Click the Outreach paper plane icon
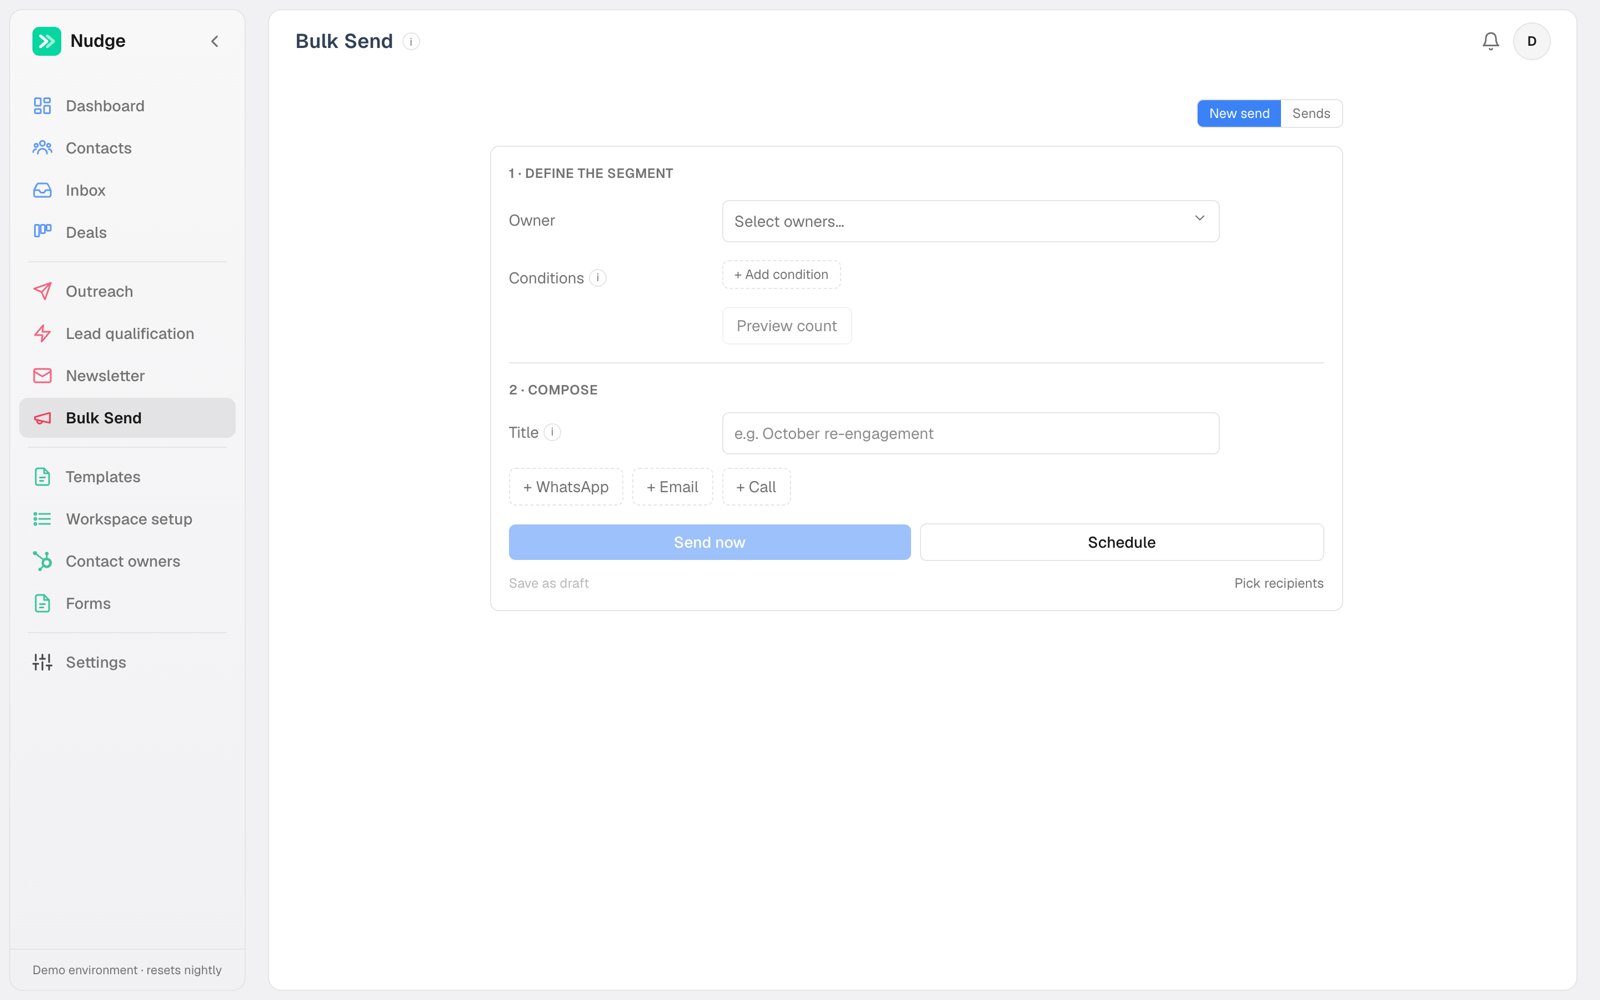This screenshot has height=1000, width=1600. pos(42,291)
